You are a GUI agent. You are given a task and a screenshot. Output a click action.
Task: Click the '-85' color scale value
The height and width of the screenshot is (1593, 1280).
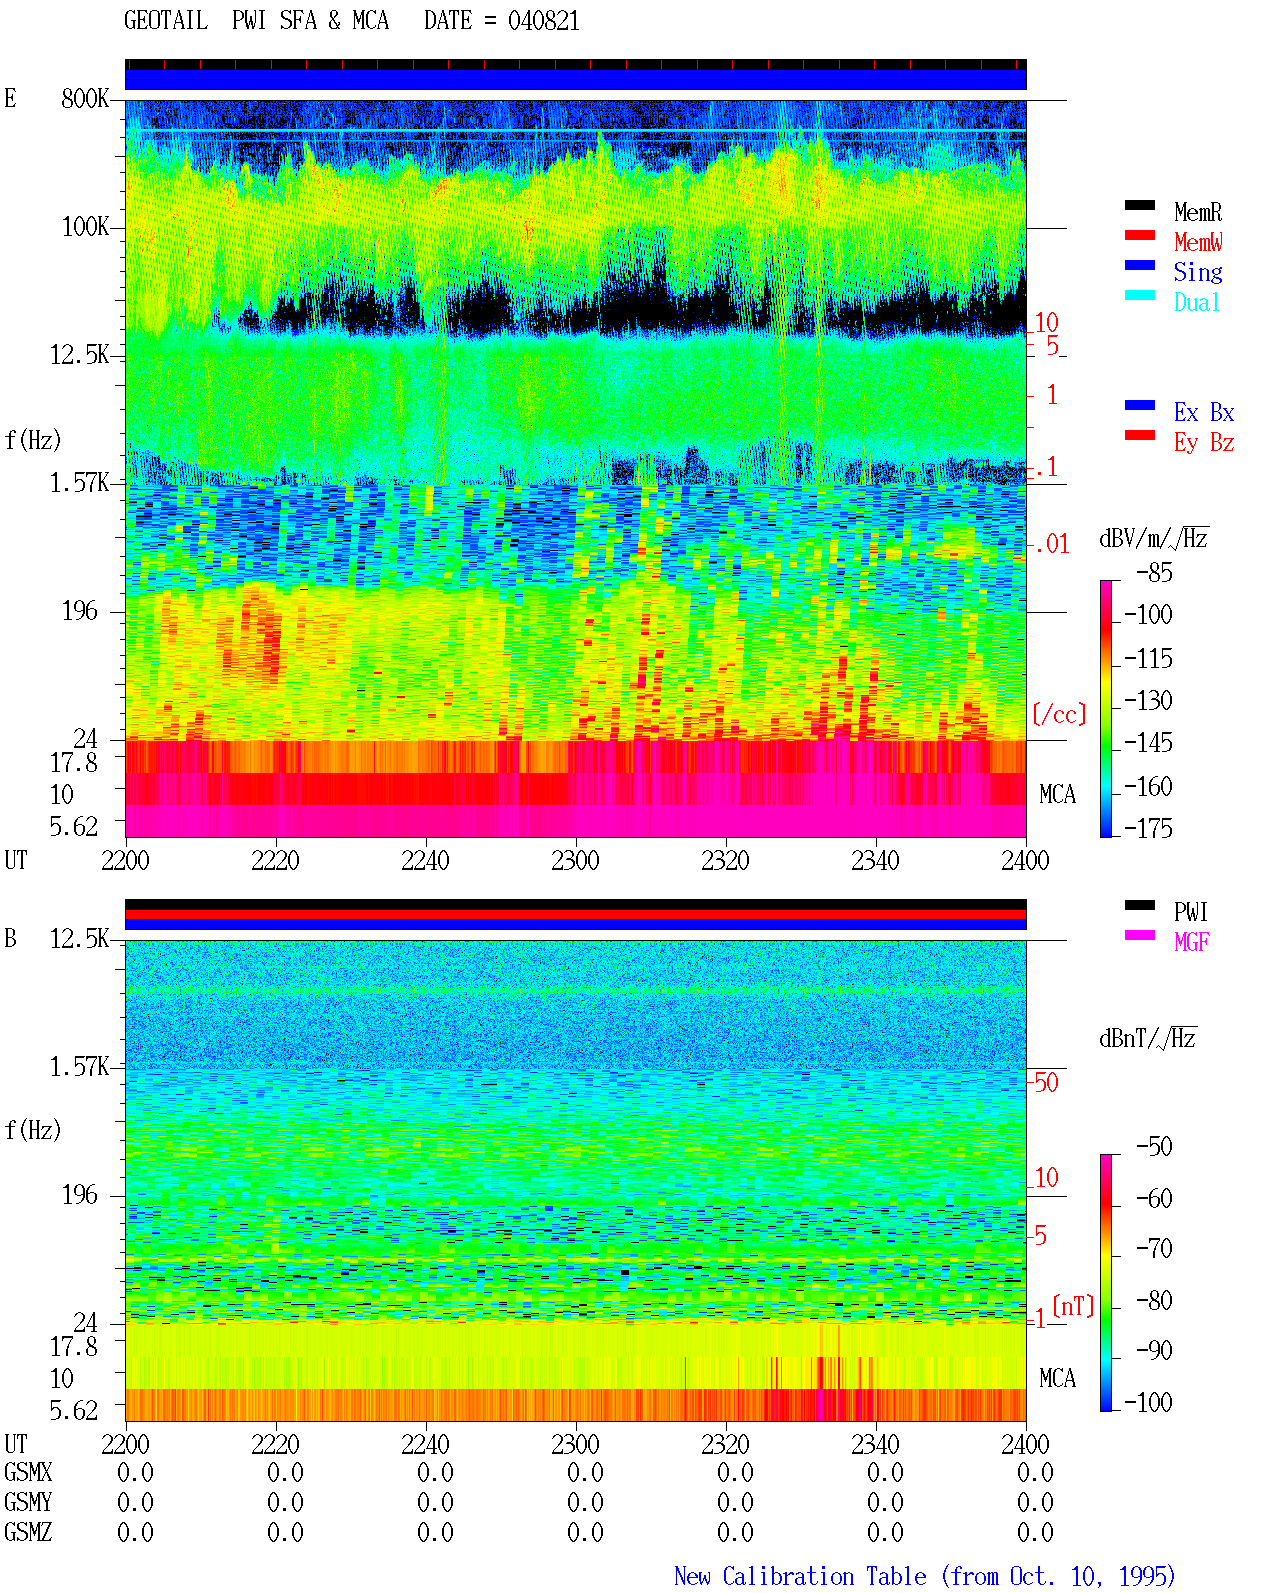[x=1154, y=573]
